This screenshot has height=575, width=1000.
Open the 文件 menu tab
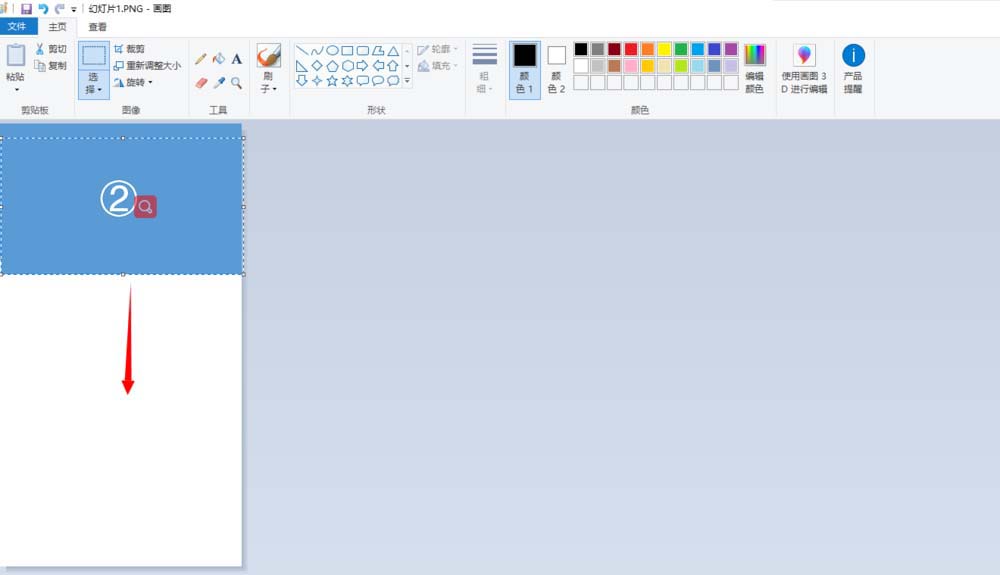(17, 26)
